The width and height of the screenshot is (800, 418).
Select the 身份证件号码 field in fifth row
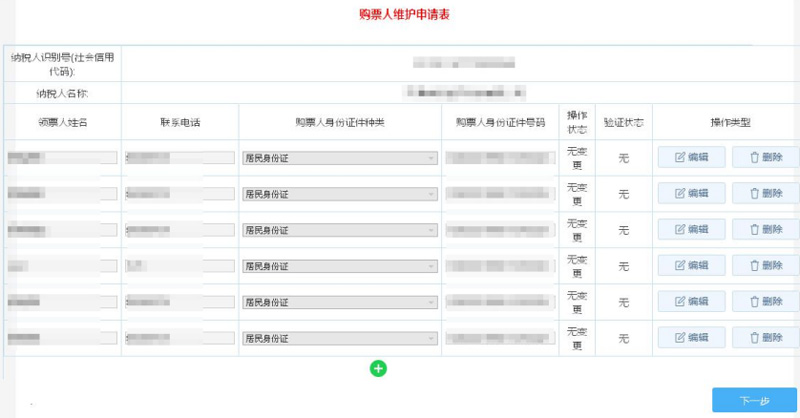(500, 302)
